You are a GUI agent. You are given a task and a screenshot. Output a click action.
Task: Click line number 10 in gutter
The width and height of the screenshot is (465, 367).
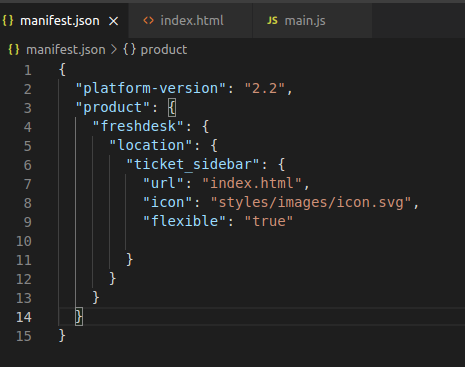pos(24,241)
